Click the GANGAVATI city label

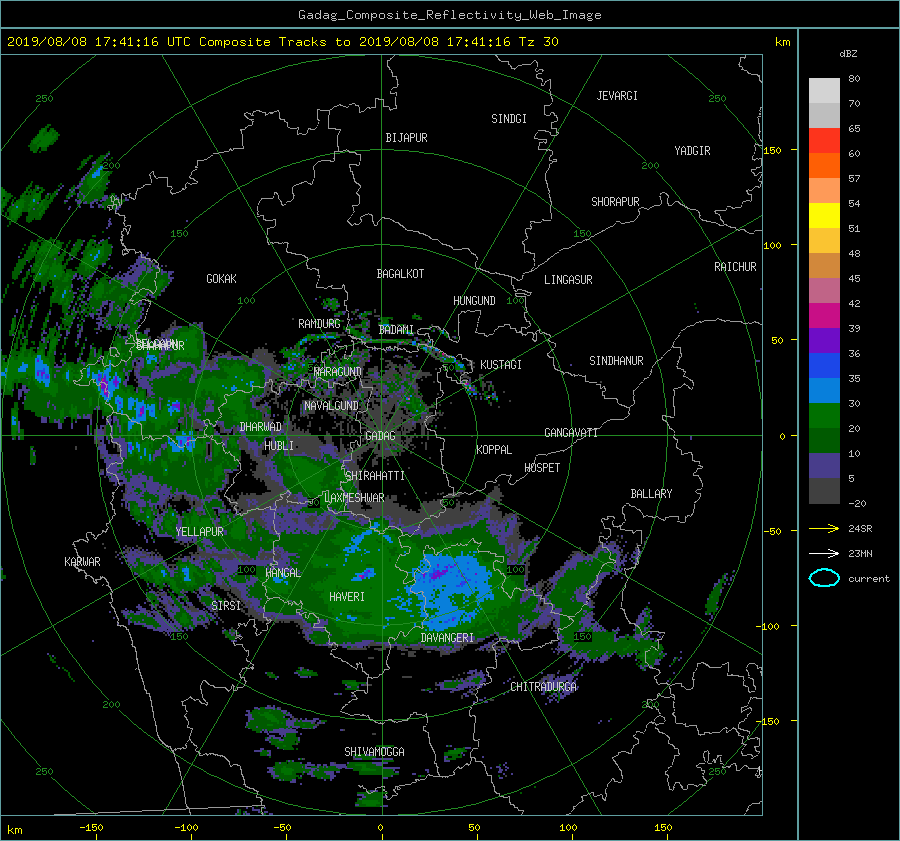click(x=571, y=433)
